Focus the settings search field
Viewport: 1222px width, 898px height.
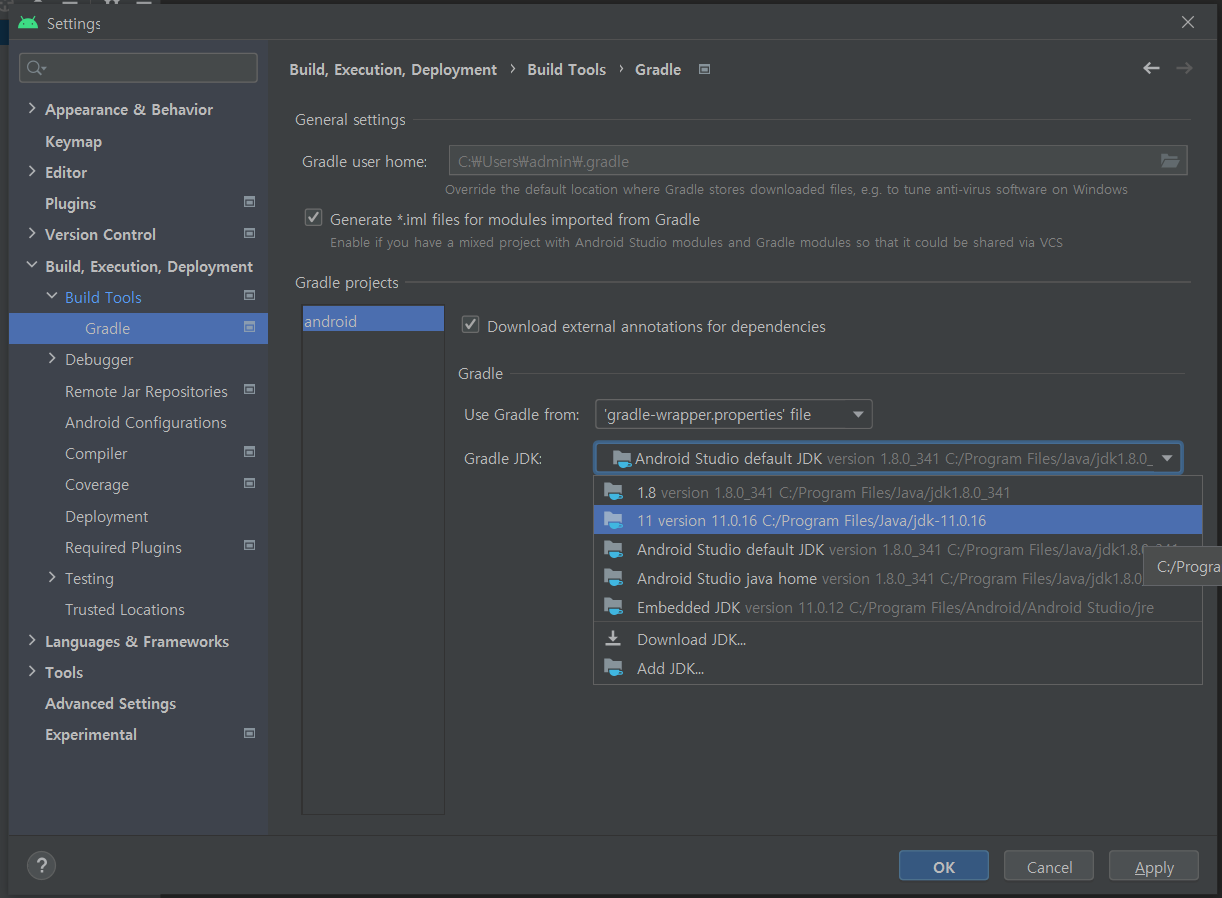click(x=138, y=68)
